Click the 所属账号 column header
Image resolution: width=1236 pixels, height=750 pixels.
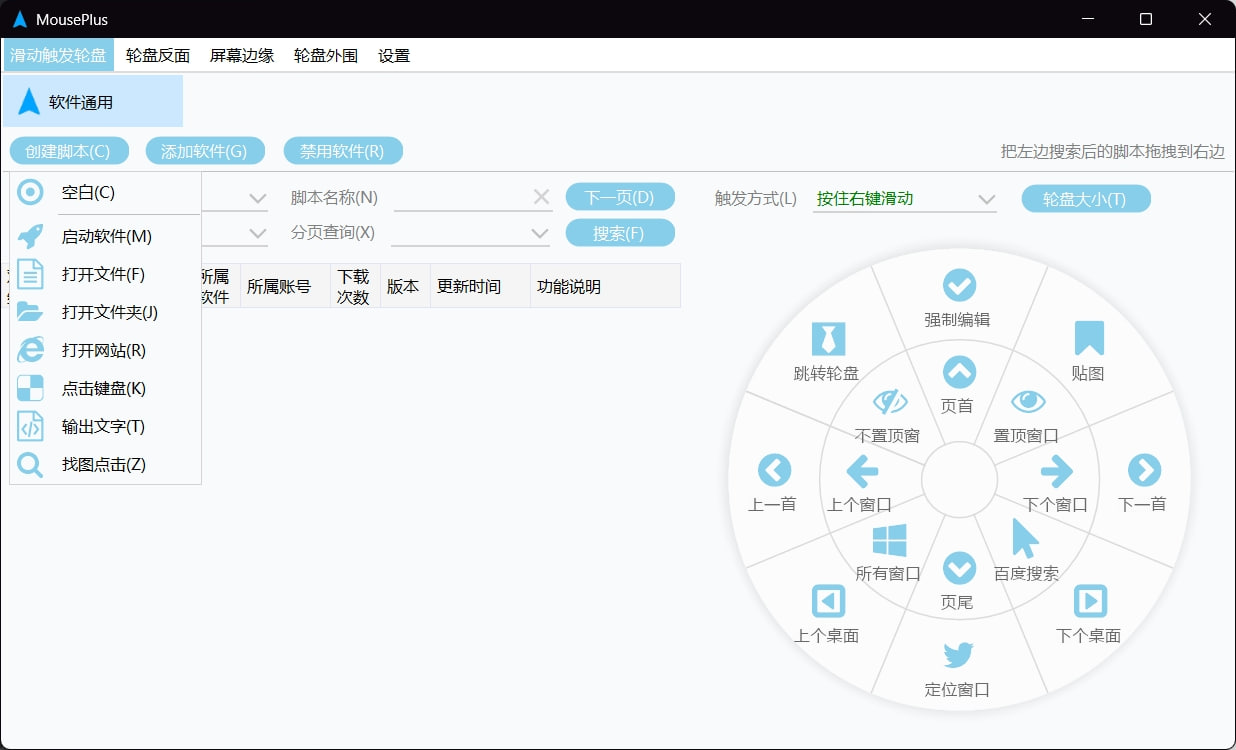pos(285,286)
